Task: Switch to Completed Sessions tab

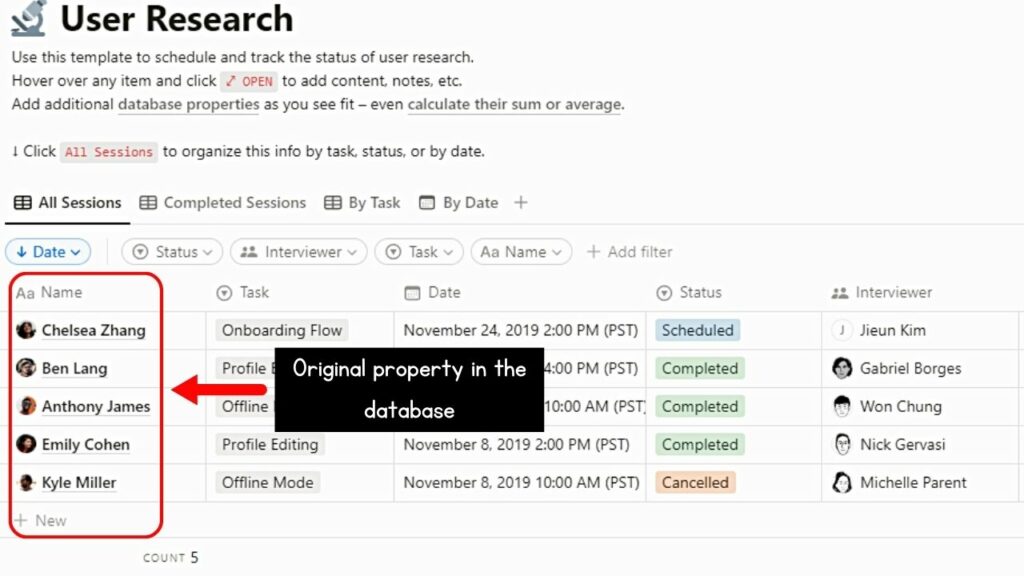Action: click(223, 203)
